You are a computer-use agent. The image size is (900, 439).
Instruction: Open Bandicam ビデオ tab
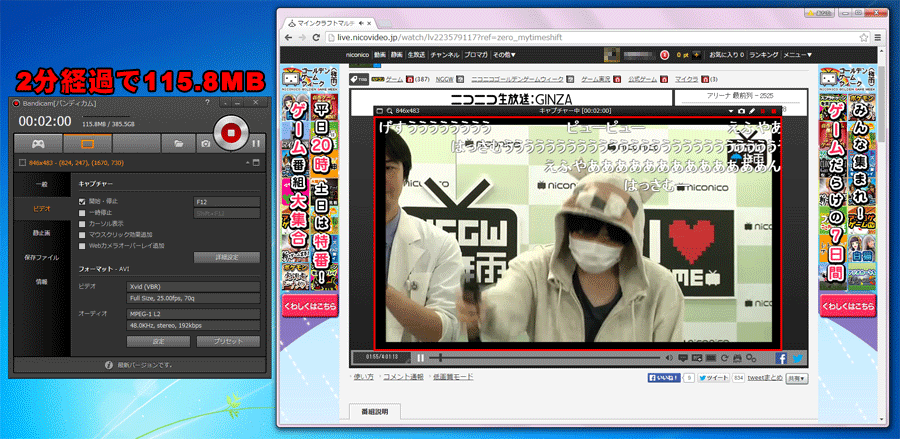42,209
